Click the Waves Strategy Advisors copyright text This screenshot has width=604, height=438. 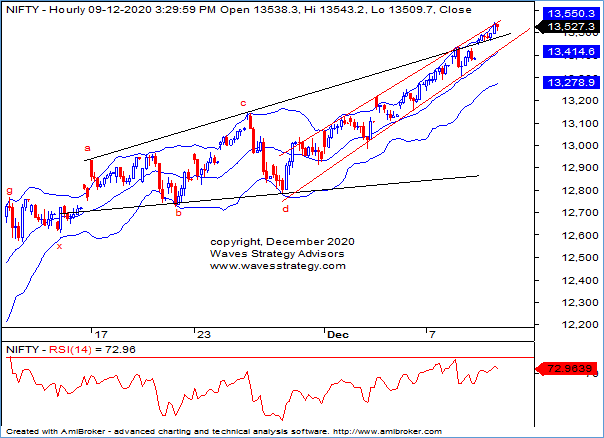click(x=277, y=254)
